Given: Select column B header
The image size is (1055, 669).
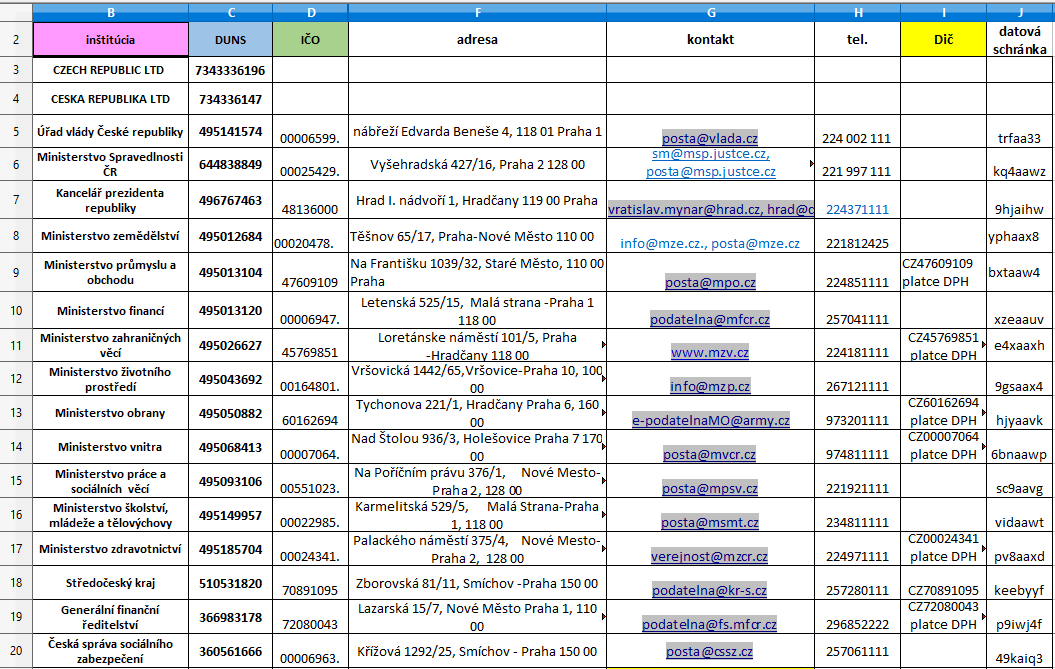Looking at the screenshot, I should pos(110,13).
